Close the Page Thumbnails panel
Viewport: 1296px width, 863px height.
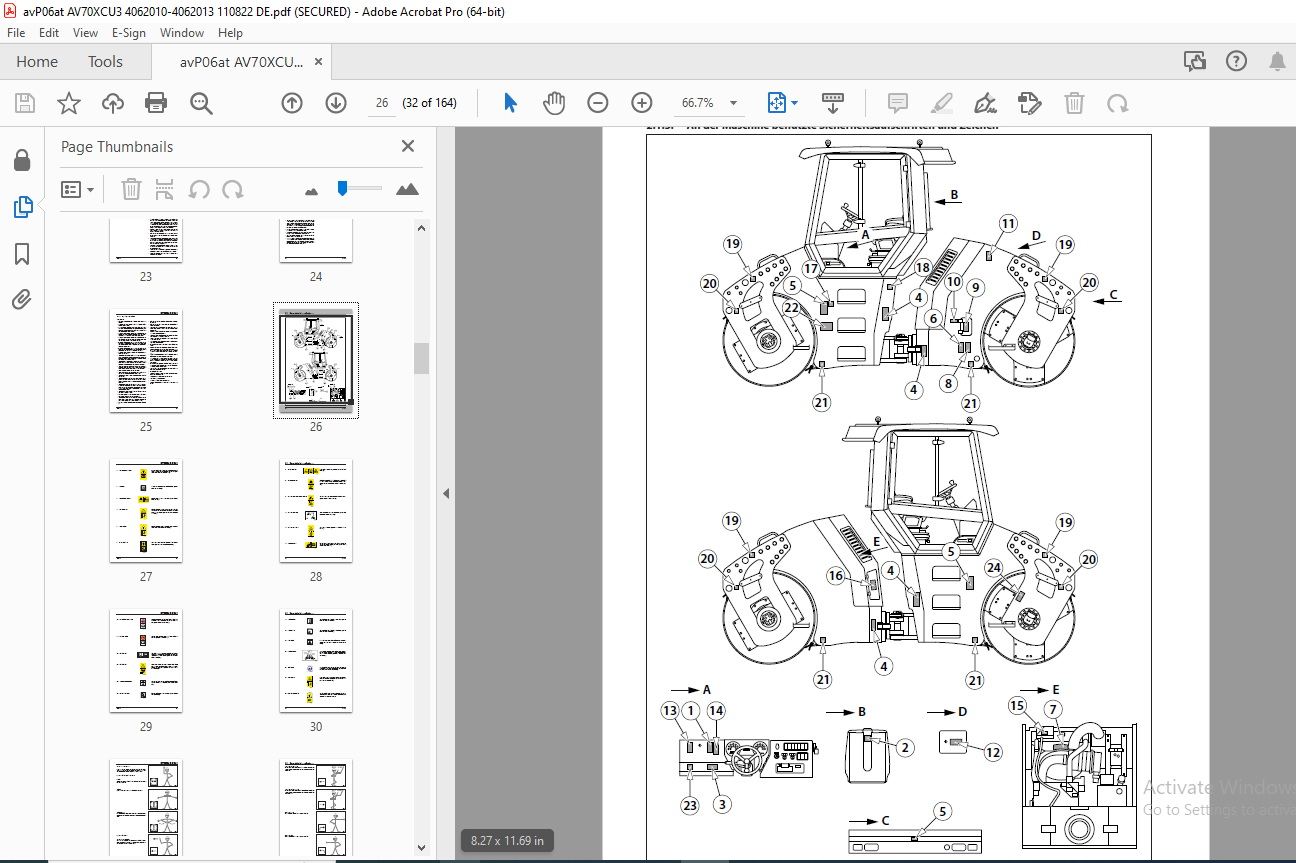point(408,146)
